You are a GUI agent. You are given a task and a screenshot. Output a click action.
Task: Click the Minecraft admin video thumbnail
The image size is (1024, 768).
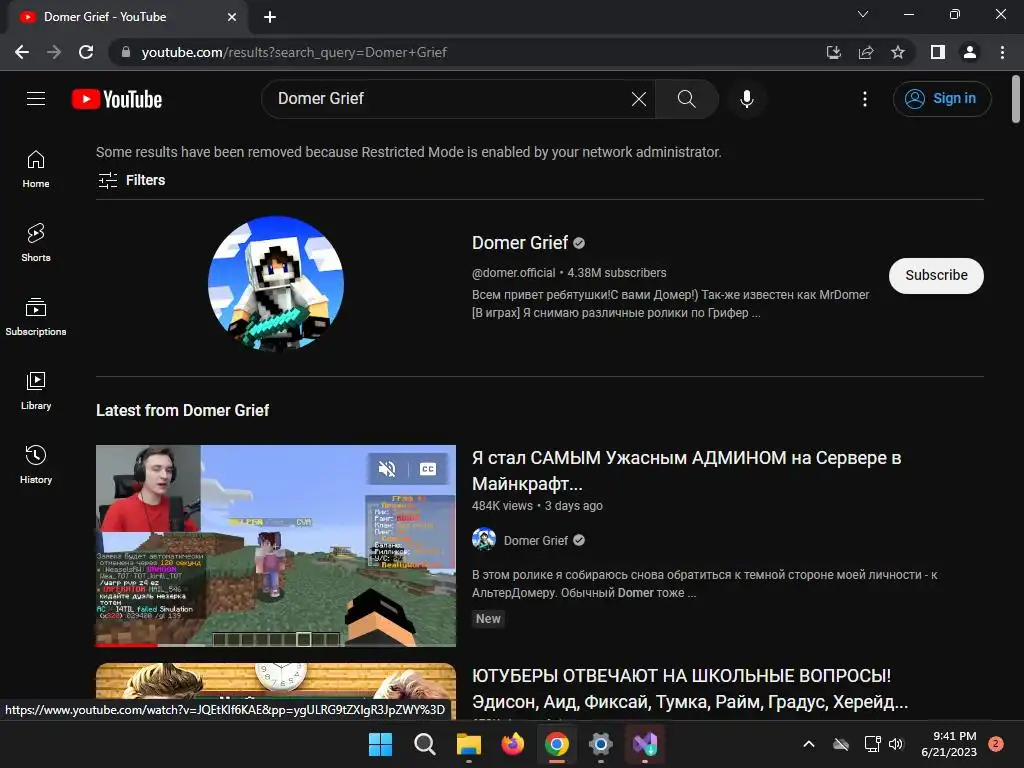[276, 546]
